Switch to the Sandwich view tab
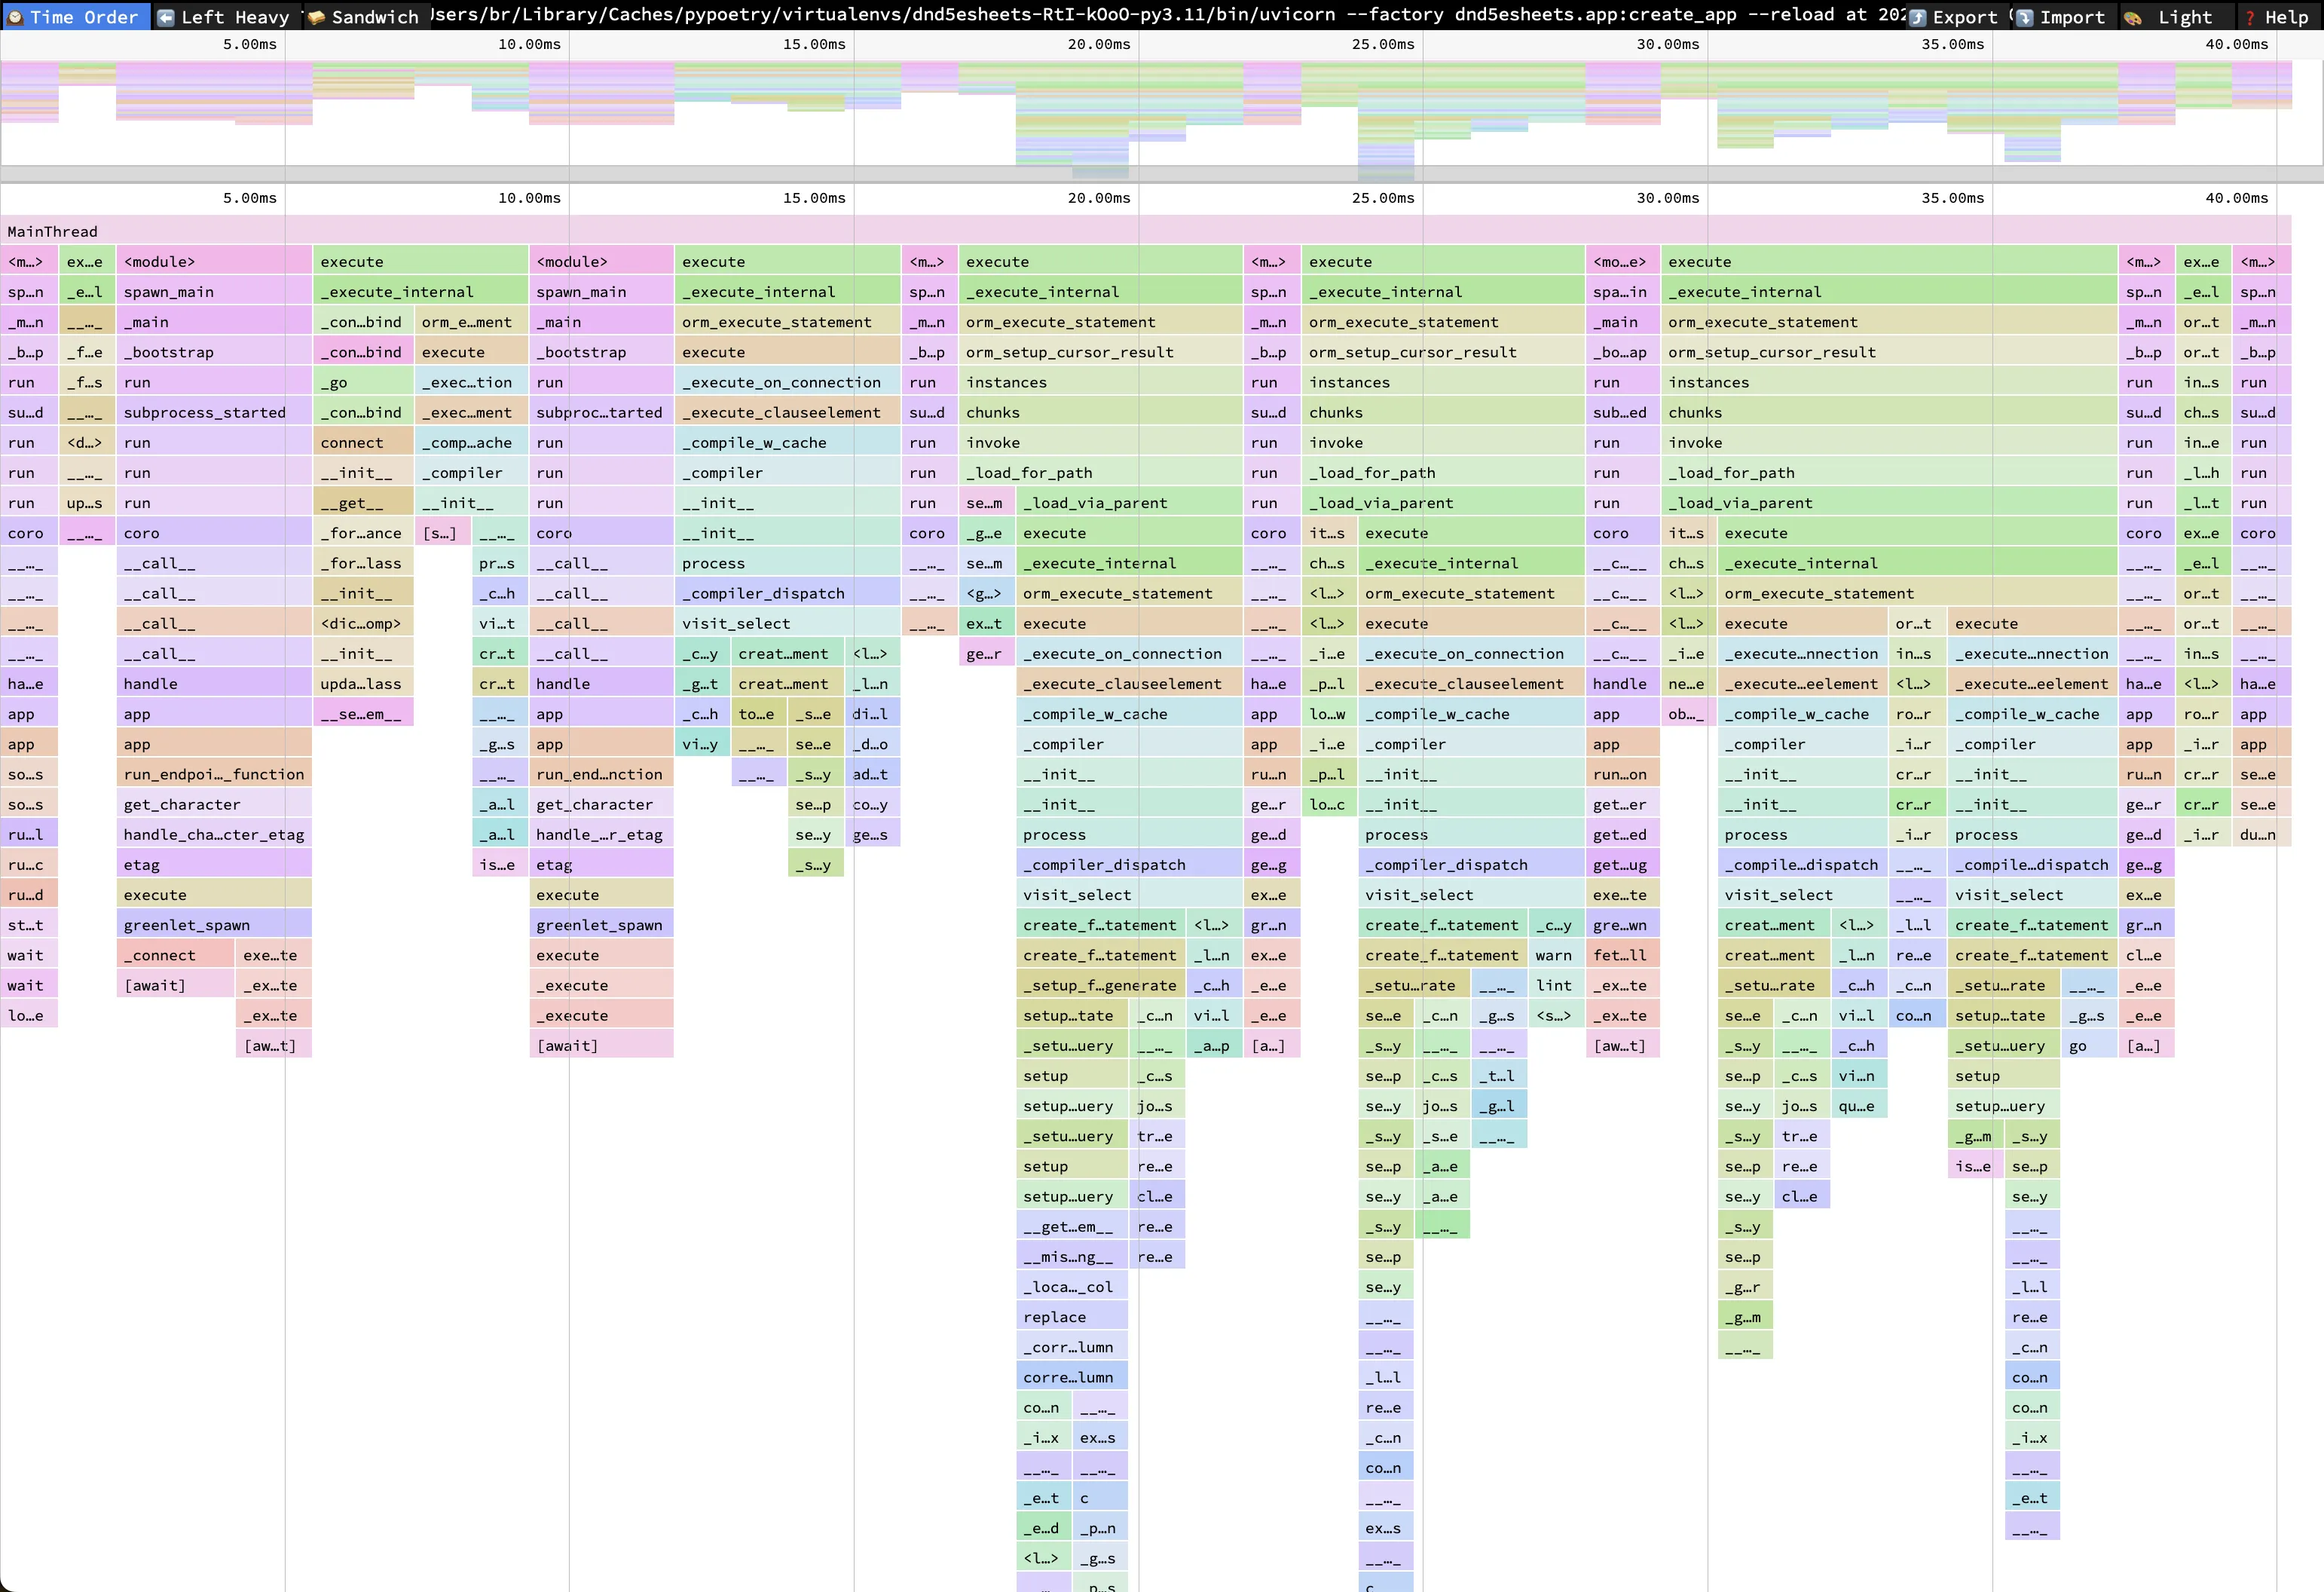This screenshot has height=1592, width=2324. (x=374, y=17)
